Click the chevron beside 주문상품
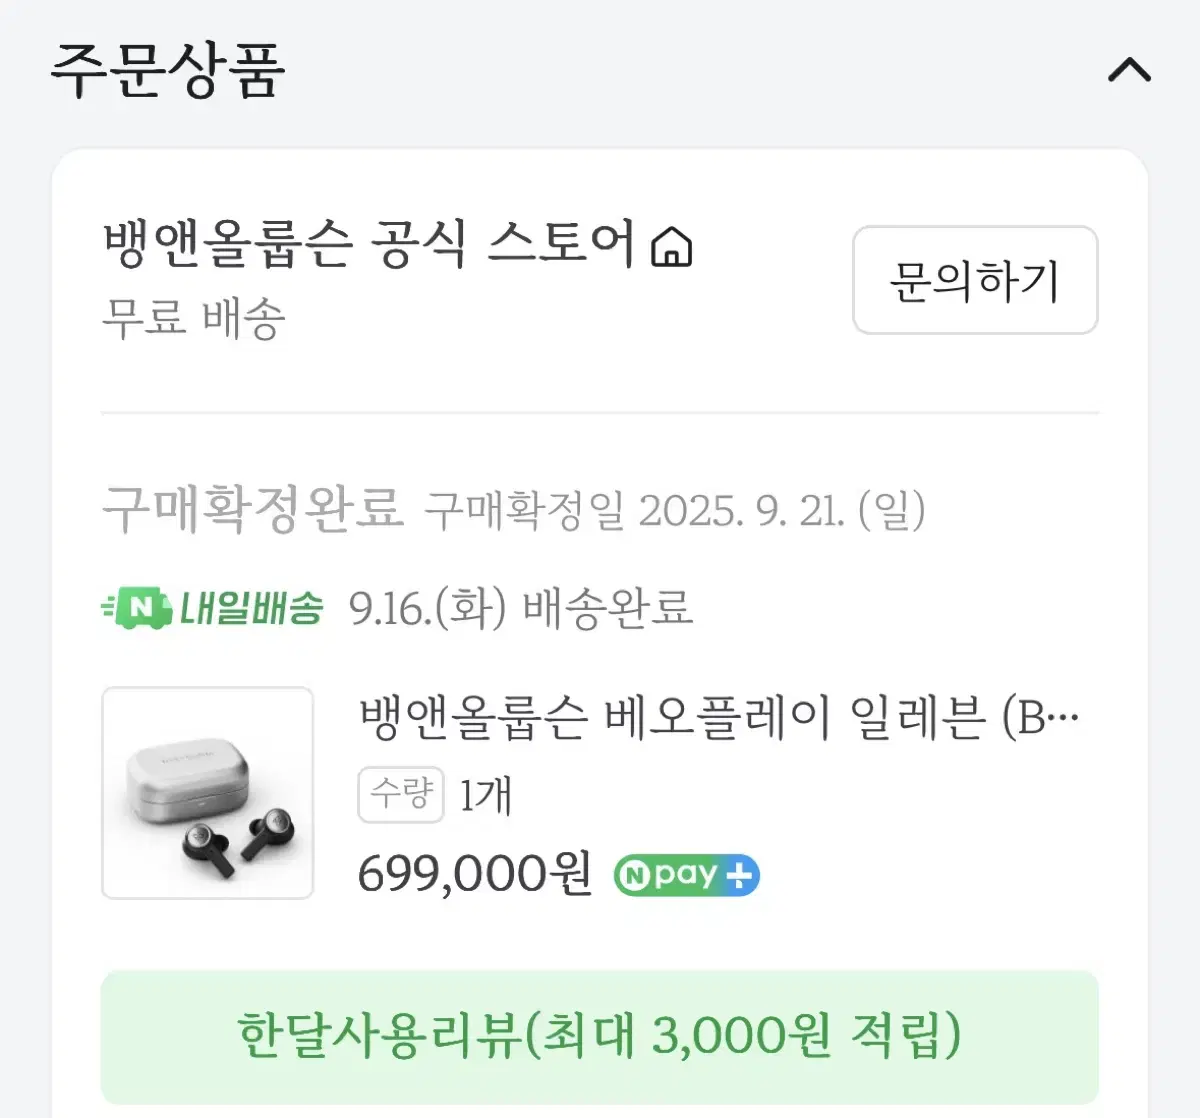 coord(1129,70)
